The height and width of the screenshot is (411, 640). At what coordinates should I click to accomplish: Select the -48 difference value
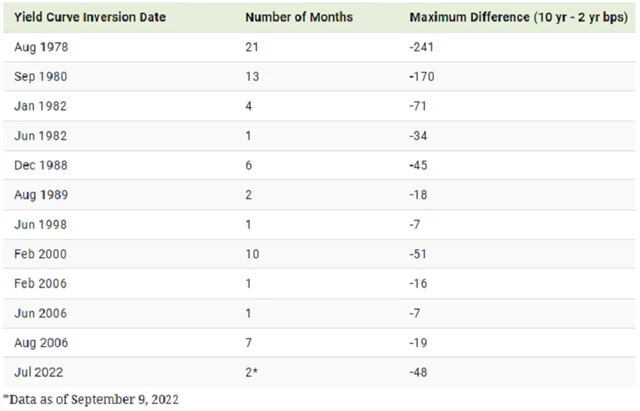[x=419, y=372]
